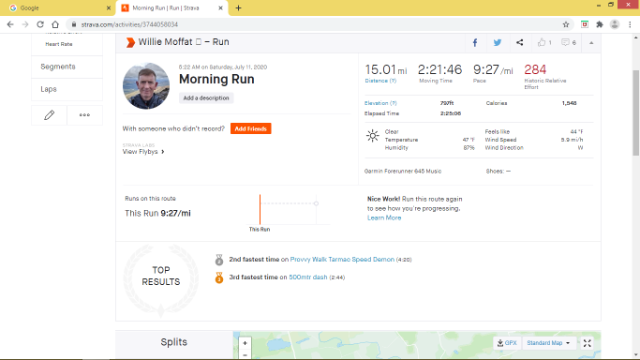Expand map to fullscreen
This screenshot has height=360, width=640.
[x=587, y=343]
